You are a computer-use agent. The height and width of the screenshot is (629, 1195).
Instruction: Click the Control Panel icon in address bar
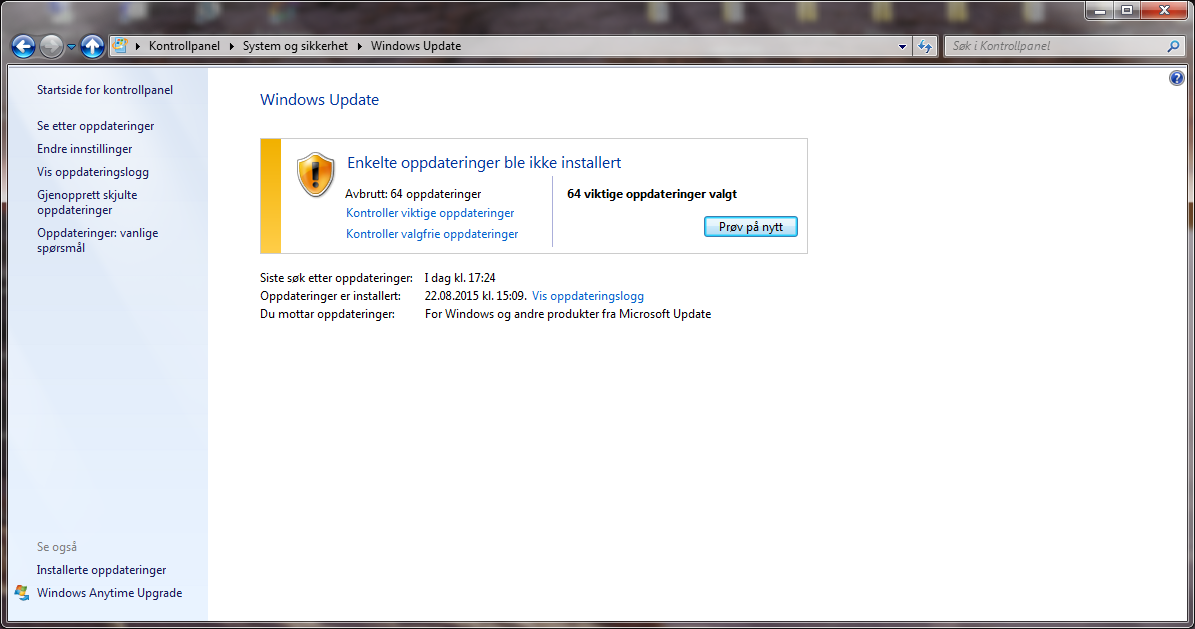coord(120,46)
